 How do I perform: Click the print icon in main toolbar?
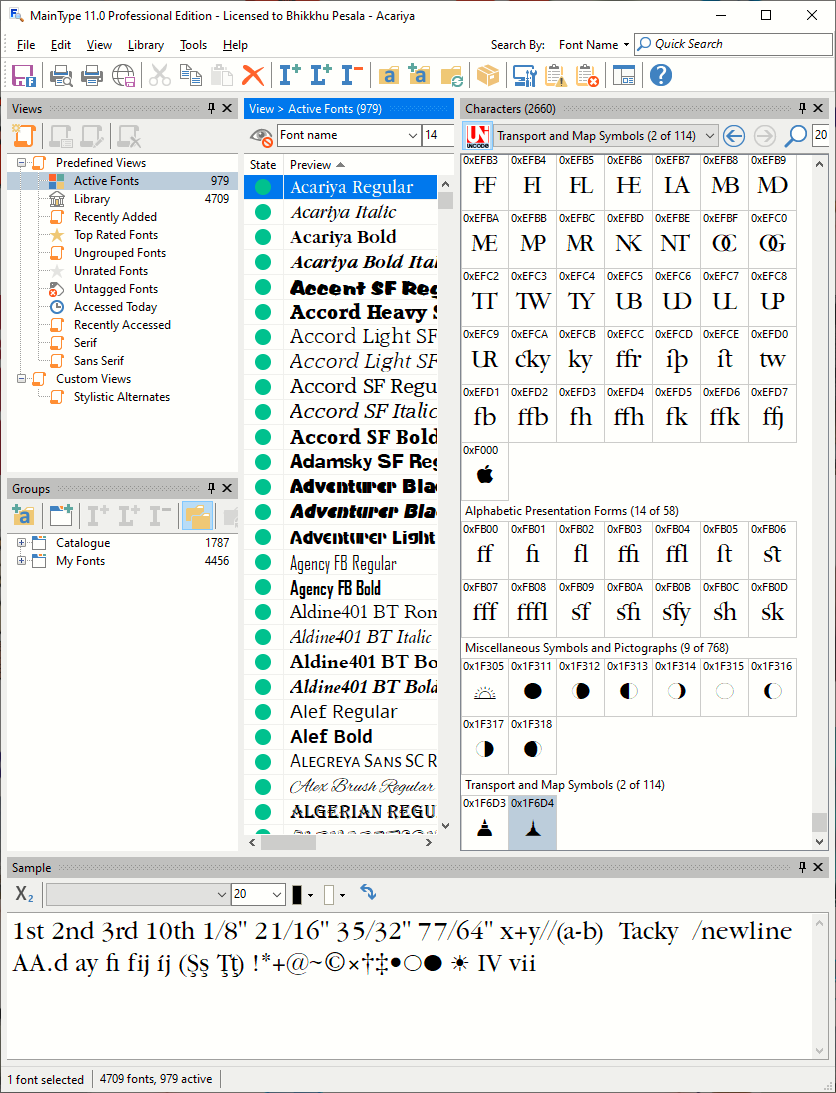point(92,75)
